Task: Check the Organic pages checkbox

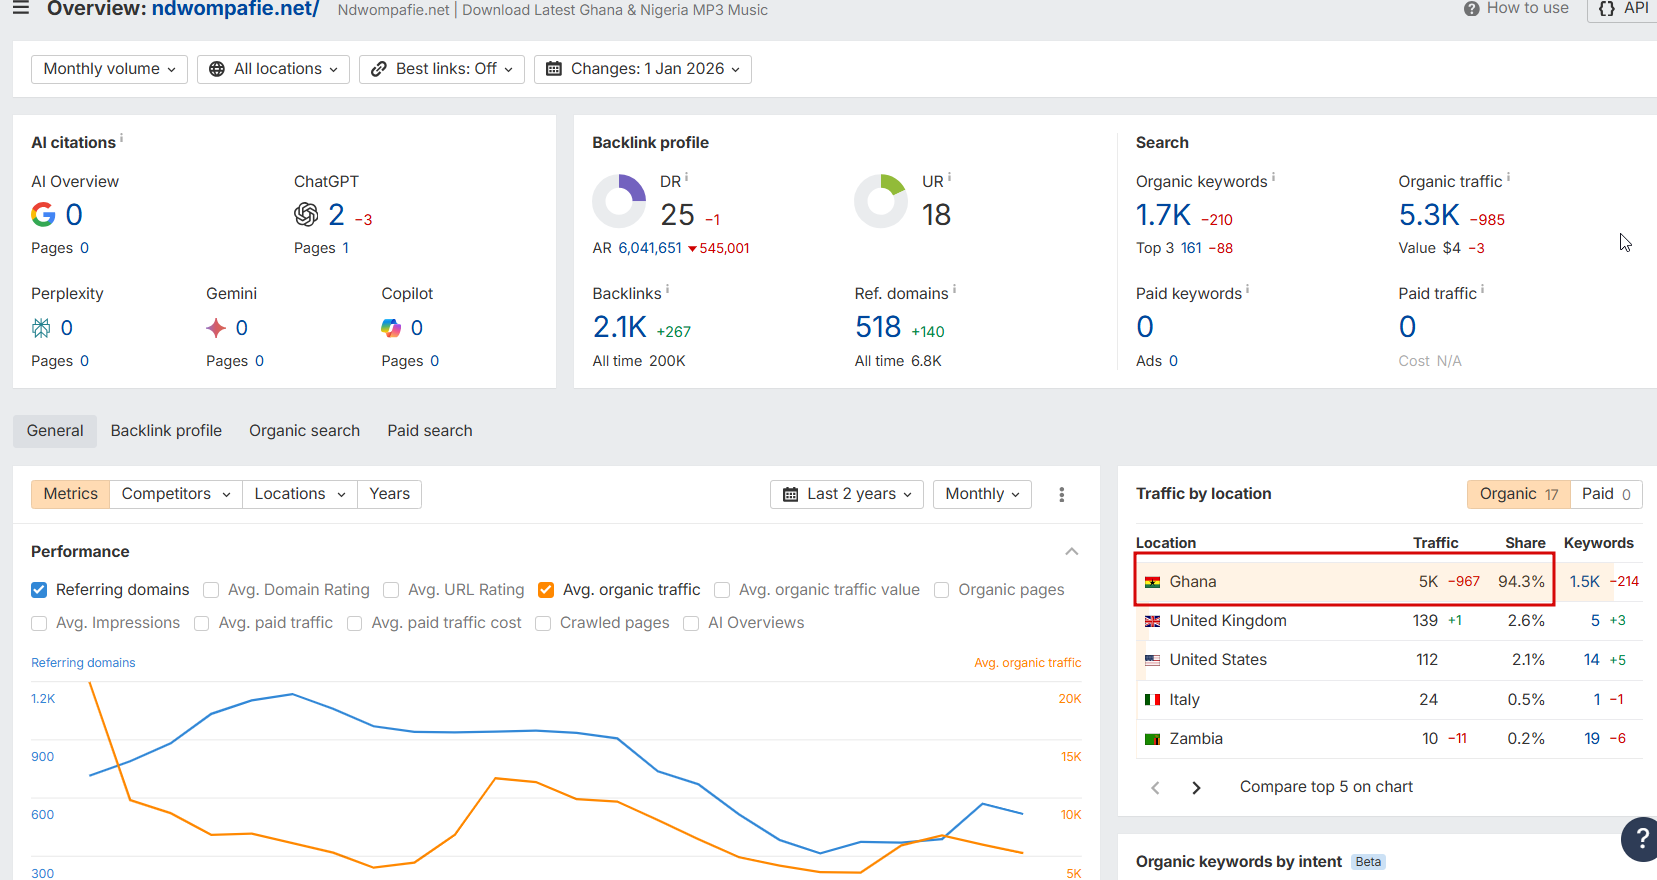Action: point(941,590)
